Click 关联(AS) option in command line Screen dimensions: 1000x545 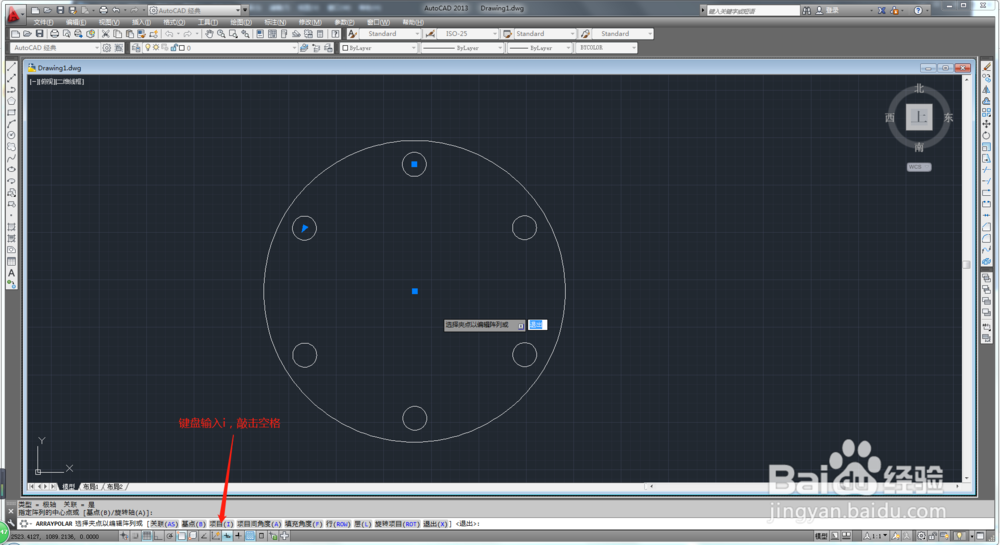pos(164,524)
